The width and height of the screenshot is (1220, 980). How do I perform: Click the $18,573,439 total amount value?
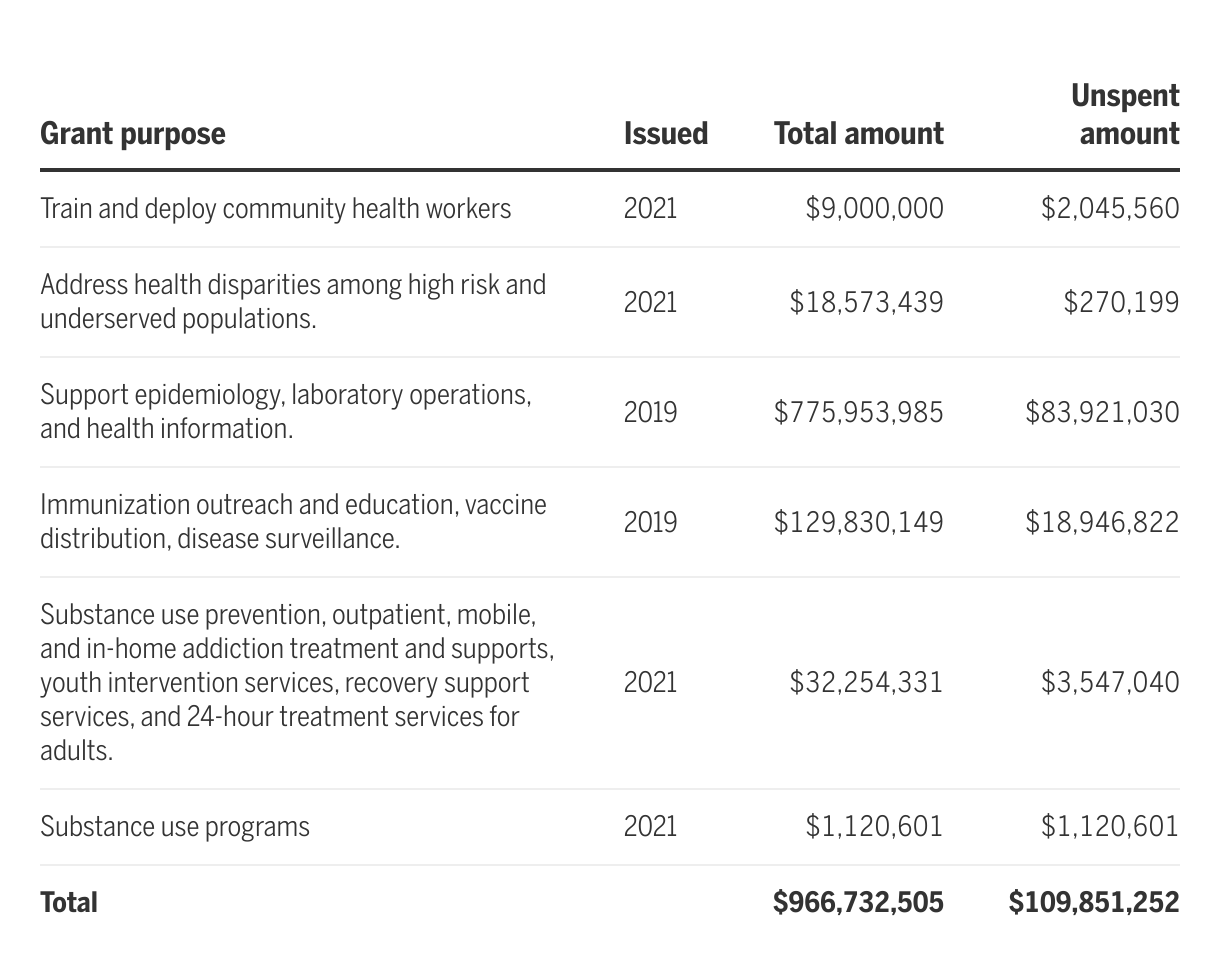(866, 302)
